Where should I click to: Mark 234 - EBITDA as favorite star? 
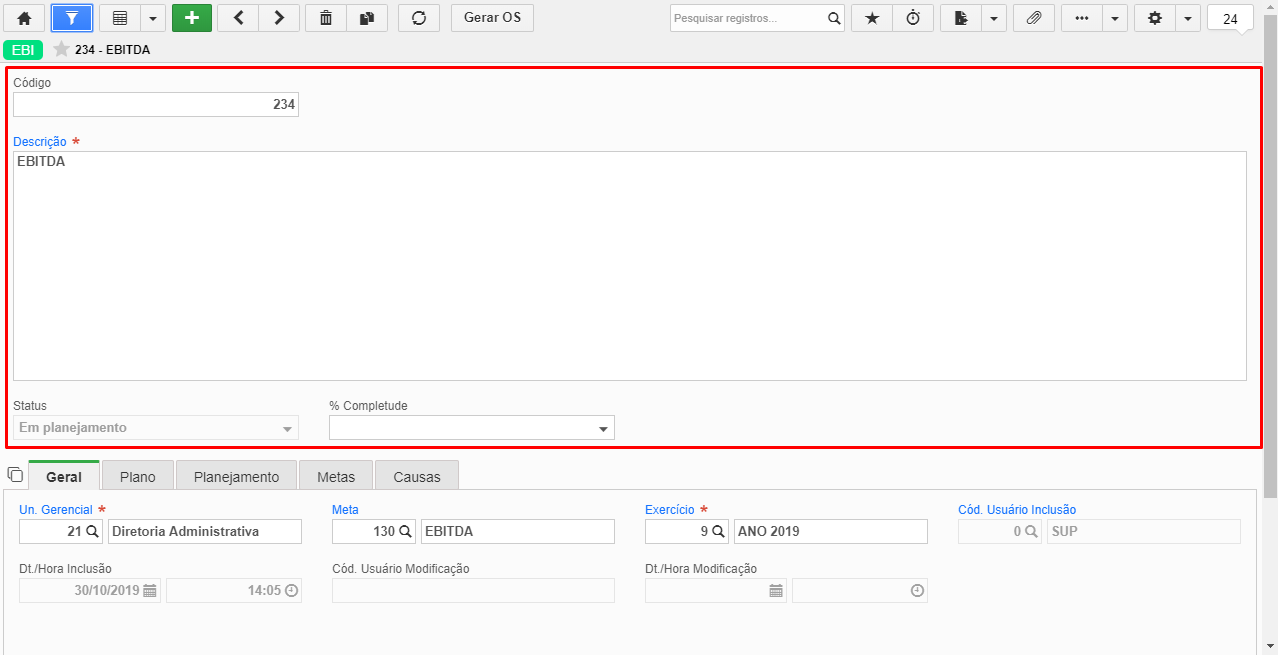(61, 49)
